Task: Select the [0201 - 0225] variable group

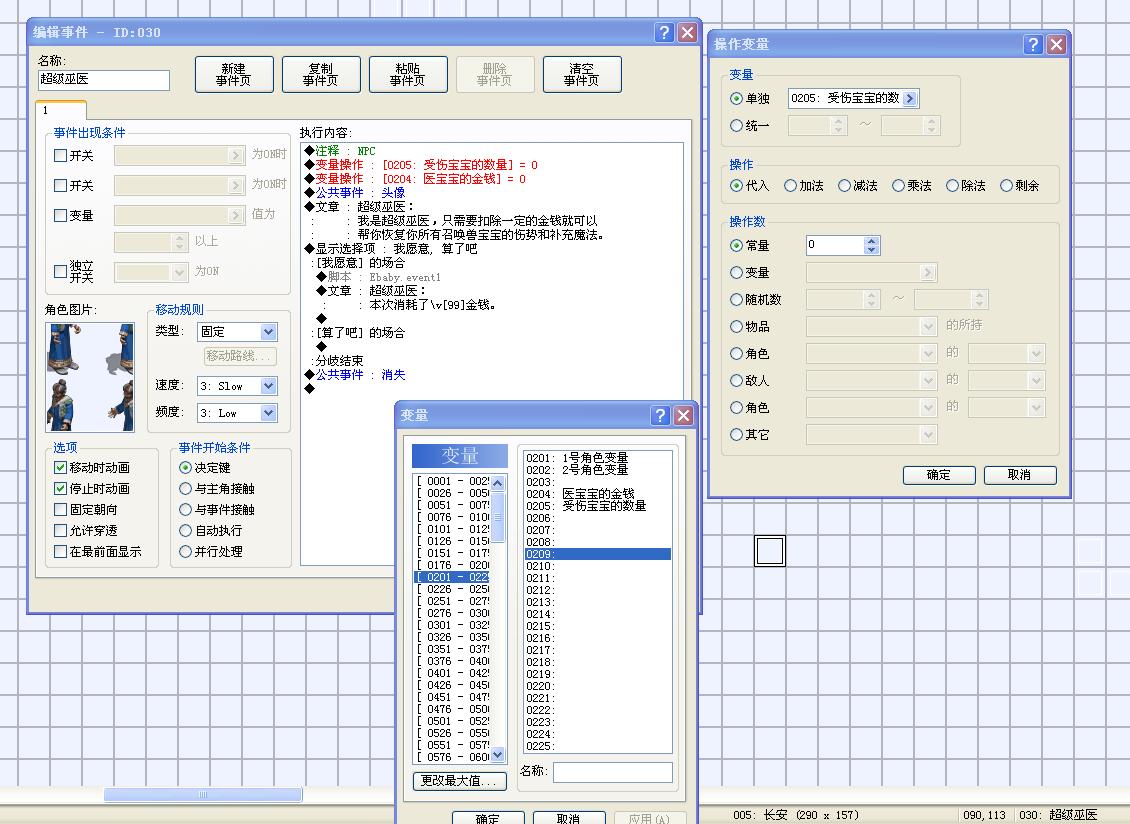Action: point(453,577)
